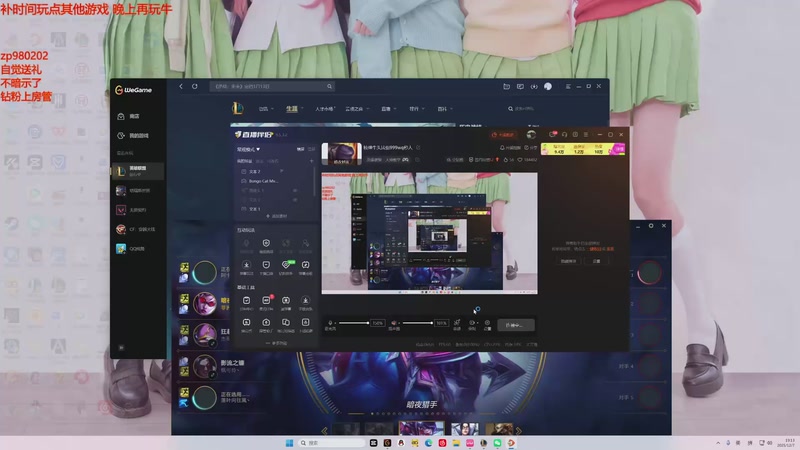Adjust the speaker volume slider
The height and width of the screenshot is (450, 800).
(417, 323)
